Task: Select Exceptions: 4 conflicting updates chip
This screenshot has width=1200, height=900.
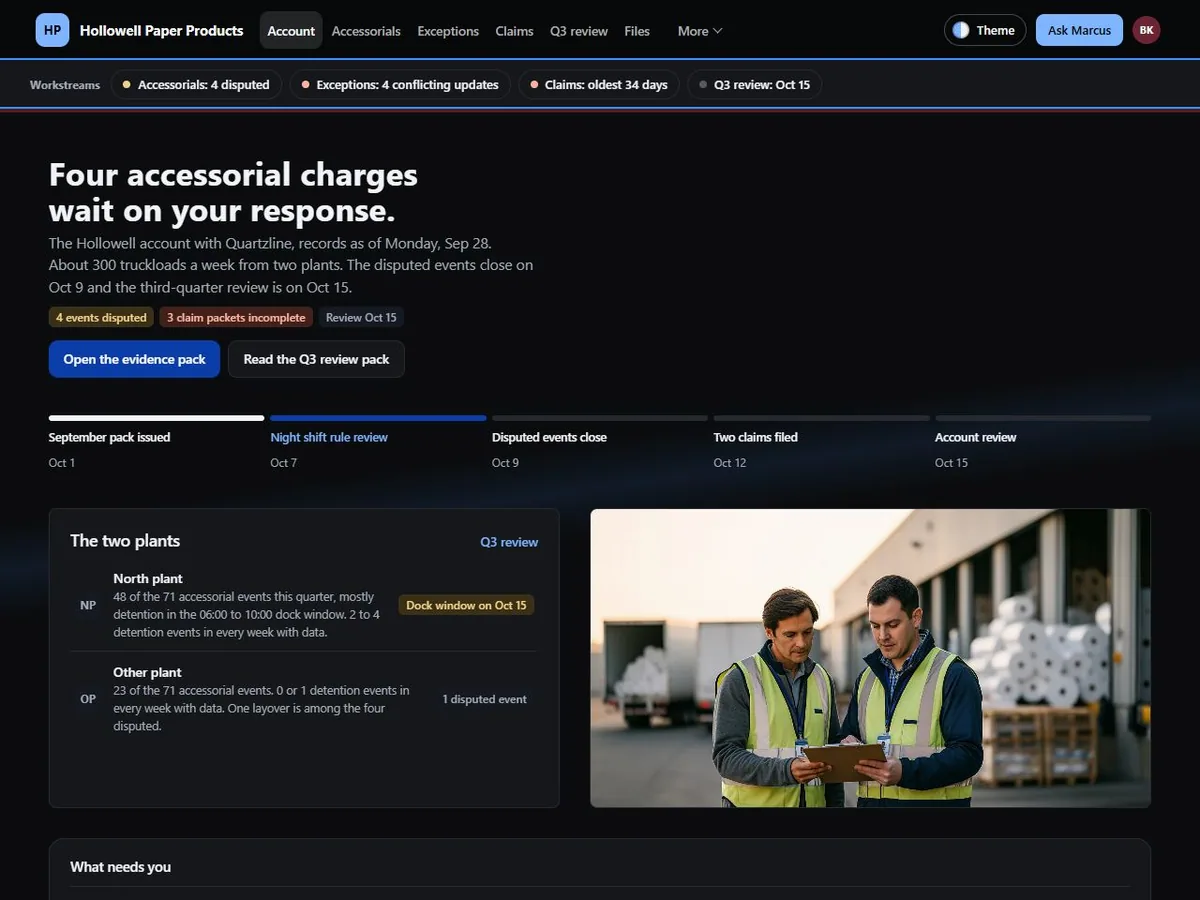Action: point(400,85)
